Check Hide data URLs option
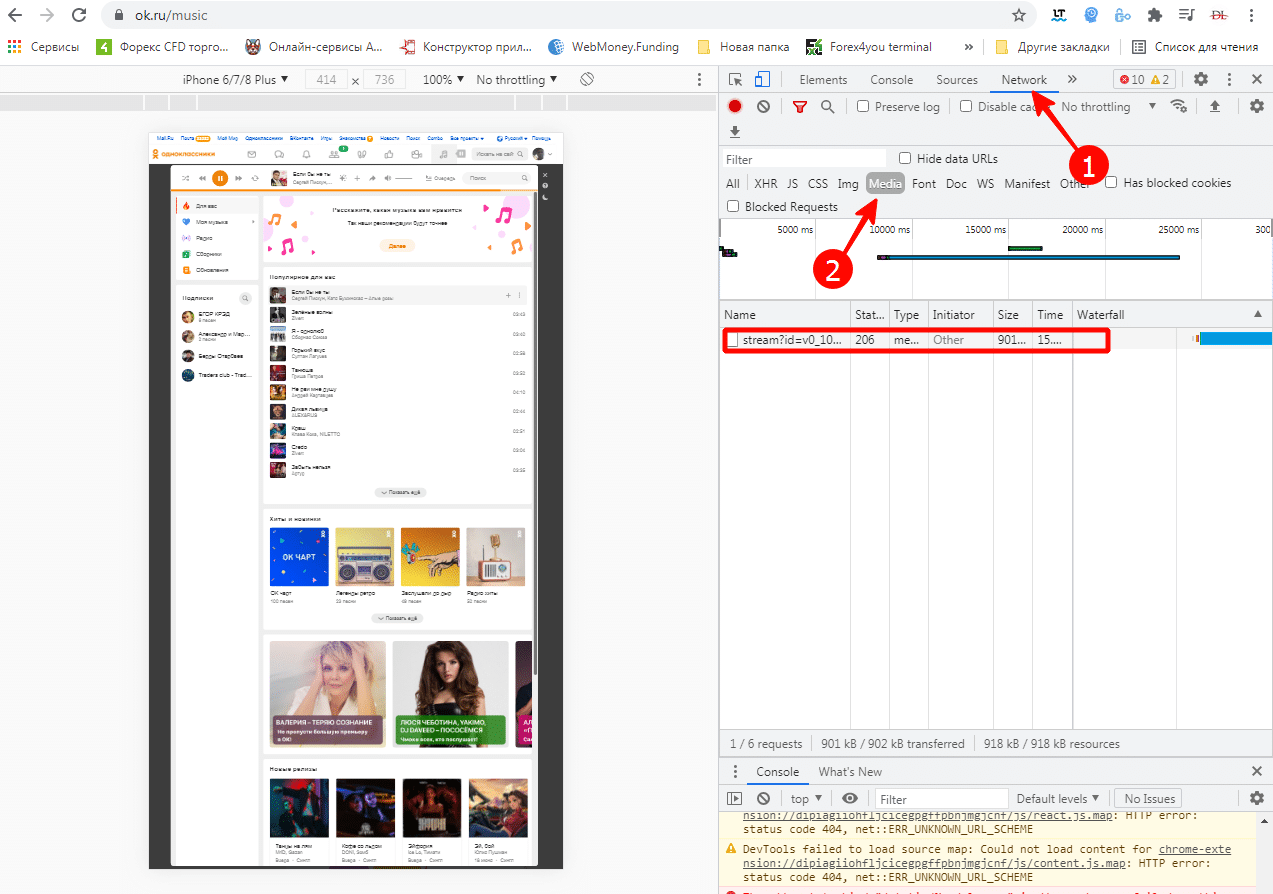Image resolution: width=1273 pixels, height=894 pixels. coord(905,159)
